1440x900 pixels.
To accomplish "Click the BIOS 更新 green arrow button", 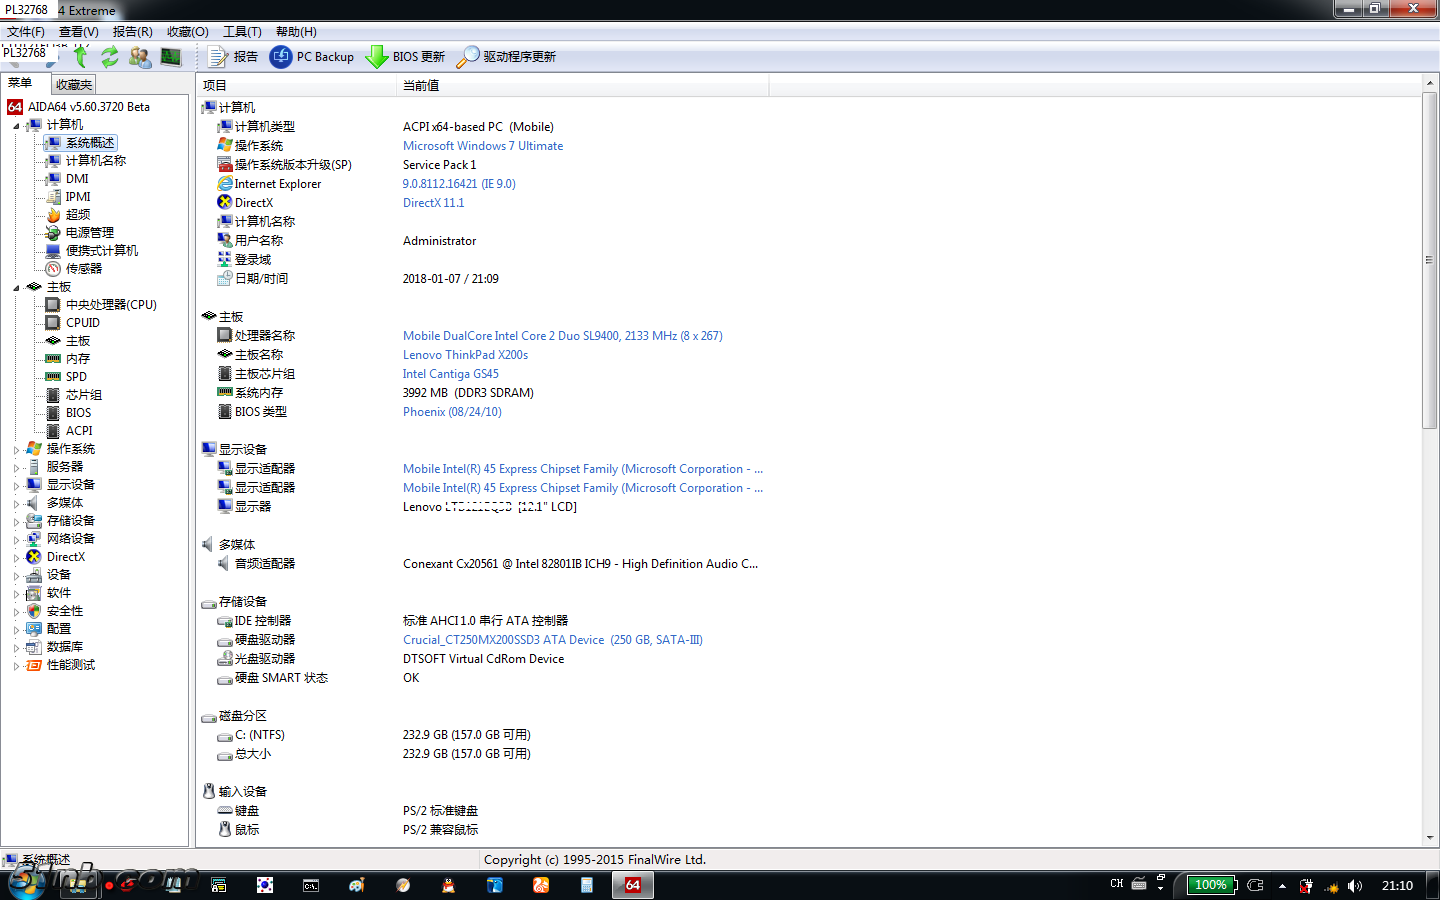I will click(x=405, y=57).
